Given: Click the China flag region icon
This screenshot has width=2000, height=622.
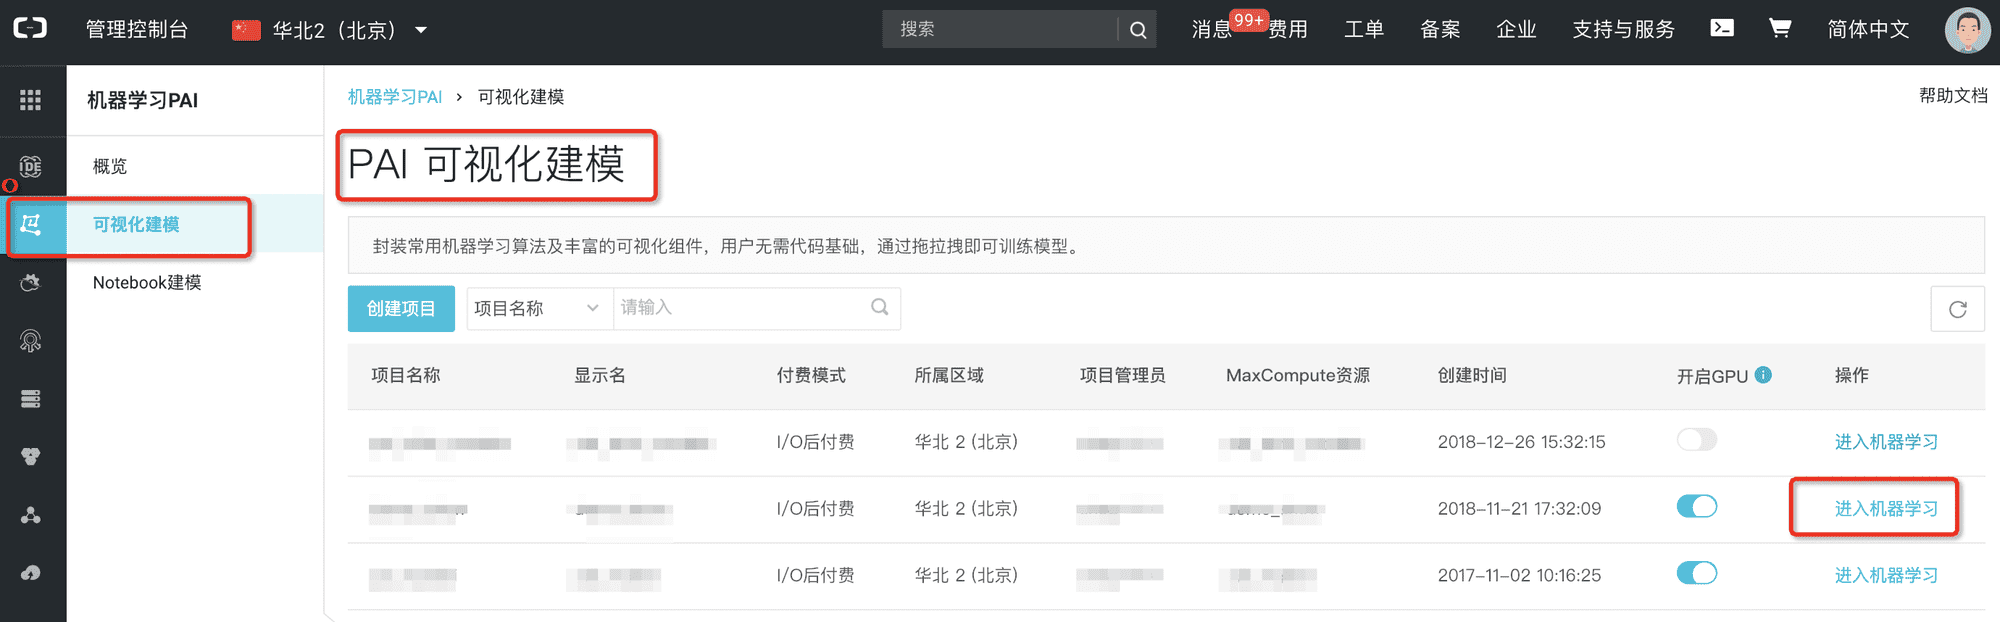Looking at the screenshot, I should 246,30.
